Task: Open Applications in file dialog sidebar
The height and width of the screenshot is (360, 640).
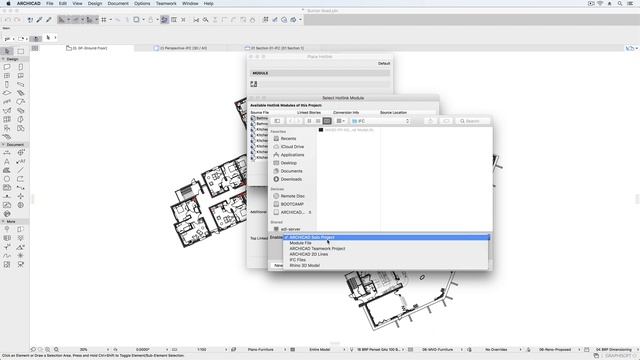Action: 292,155
